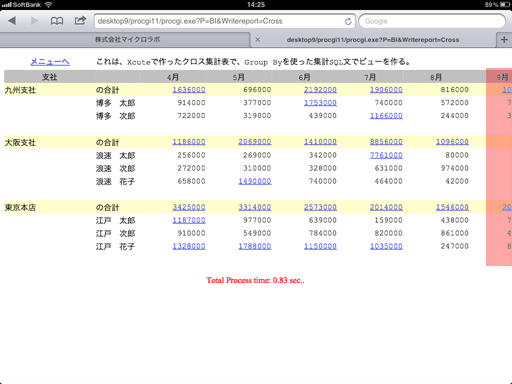
Task: Tap the Safari back arrow
Action: 12,21
